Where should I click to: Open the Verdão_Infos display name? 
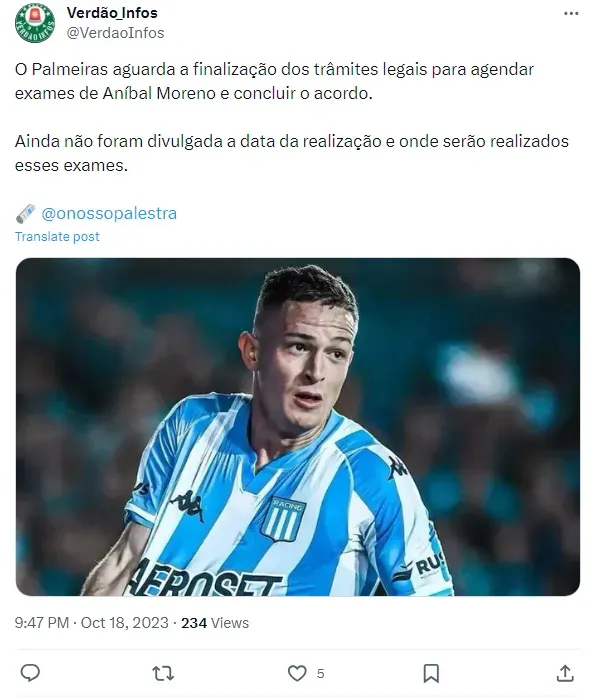(x=112, y=13)
